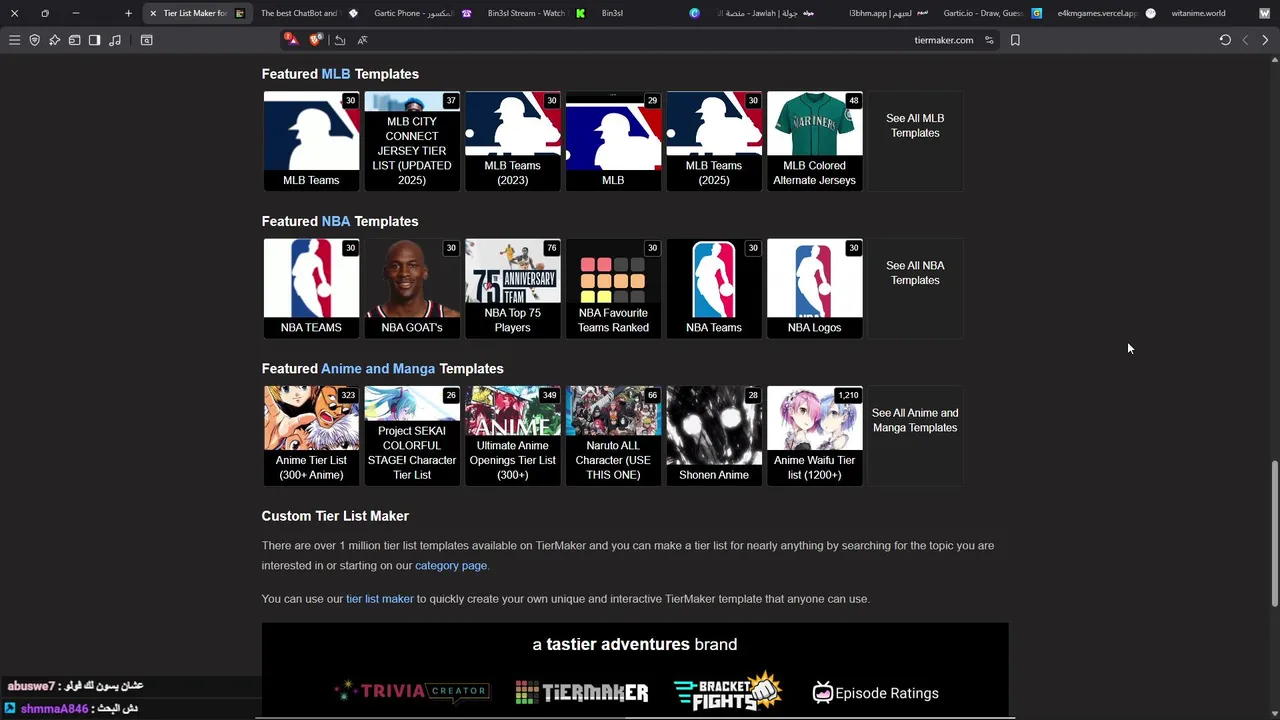
Task: Click the TierMaker logo in footer
Action: point(581,692)
